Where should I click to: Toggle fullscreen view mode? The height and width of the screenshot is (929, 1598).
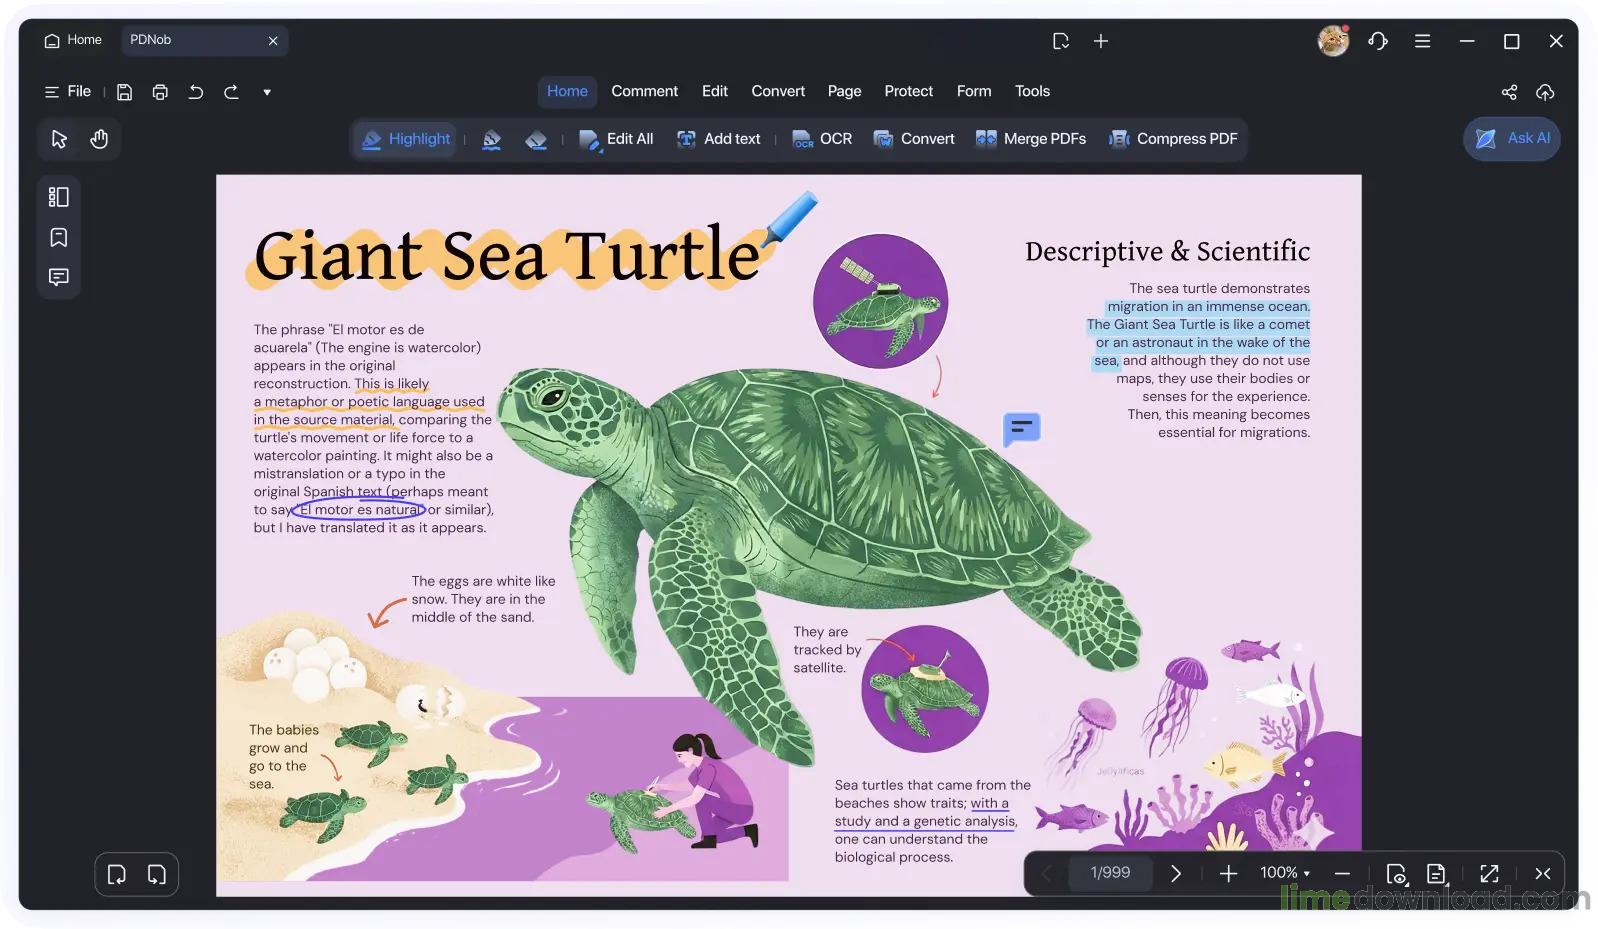pos(1489,873)
